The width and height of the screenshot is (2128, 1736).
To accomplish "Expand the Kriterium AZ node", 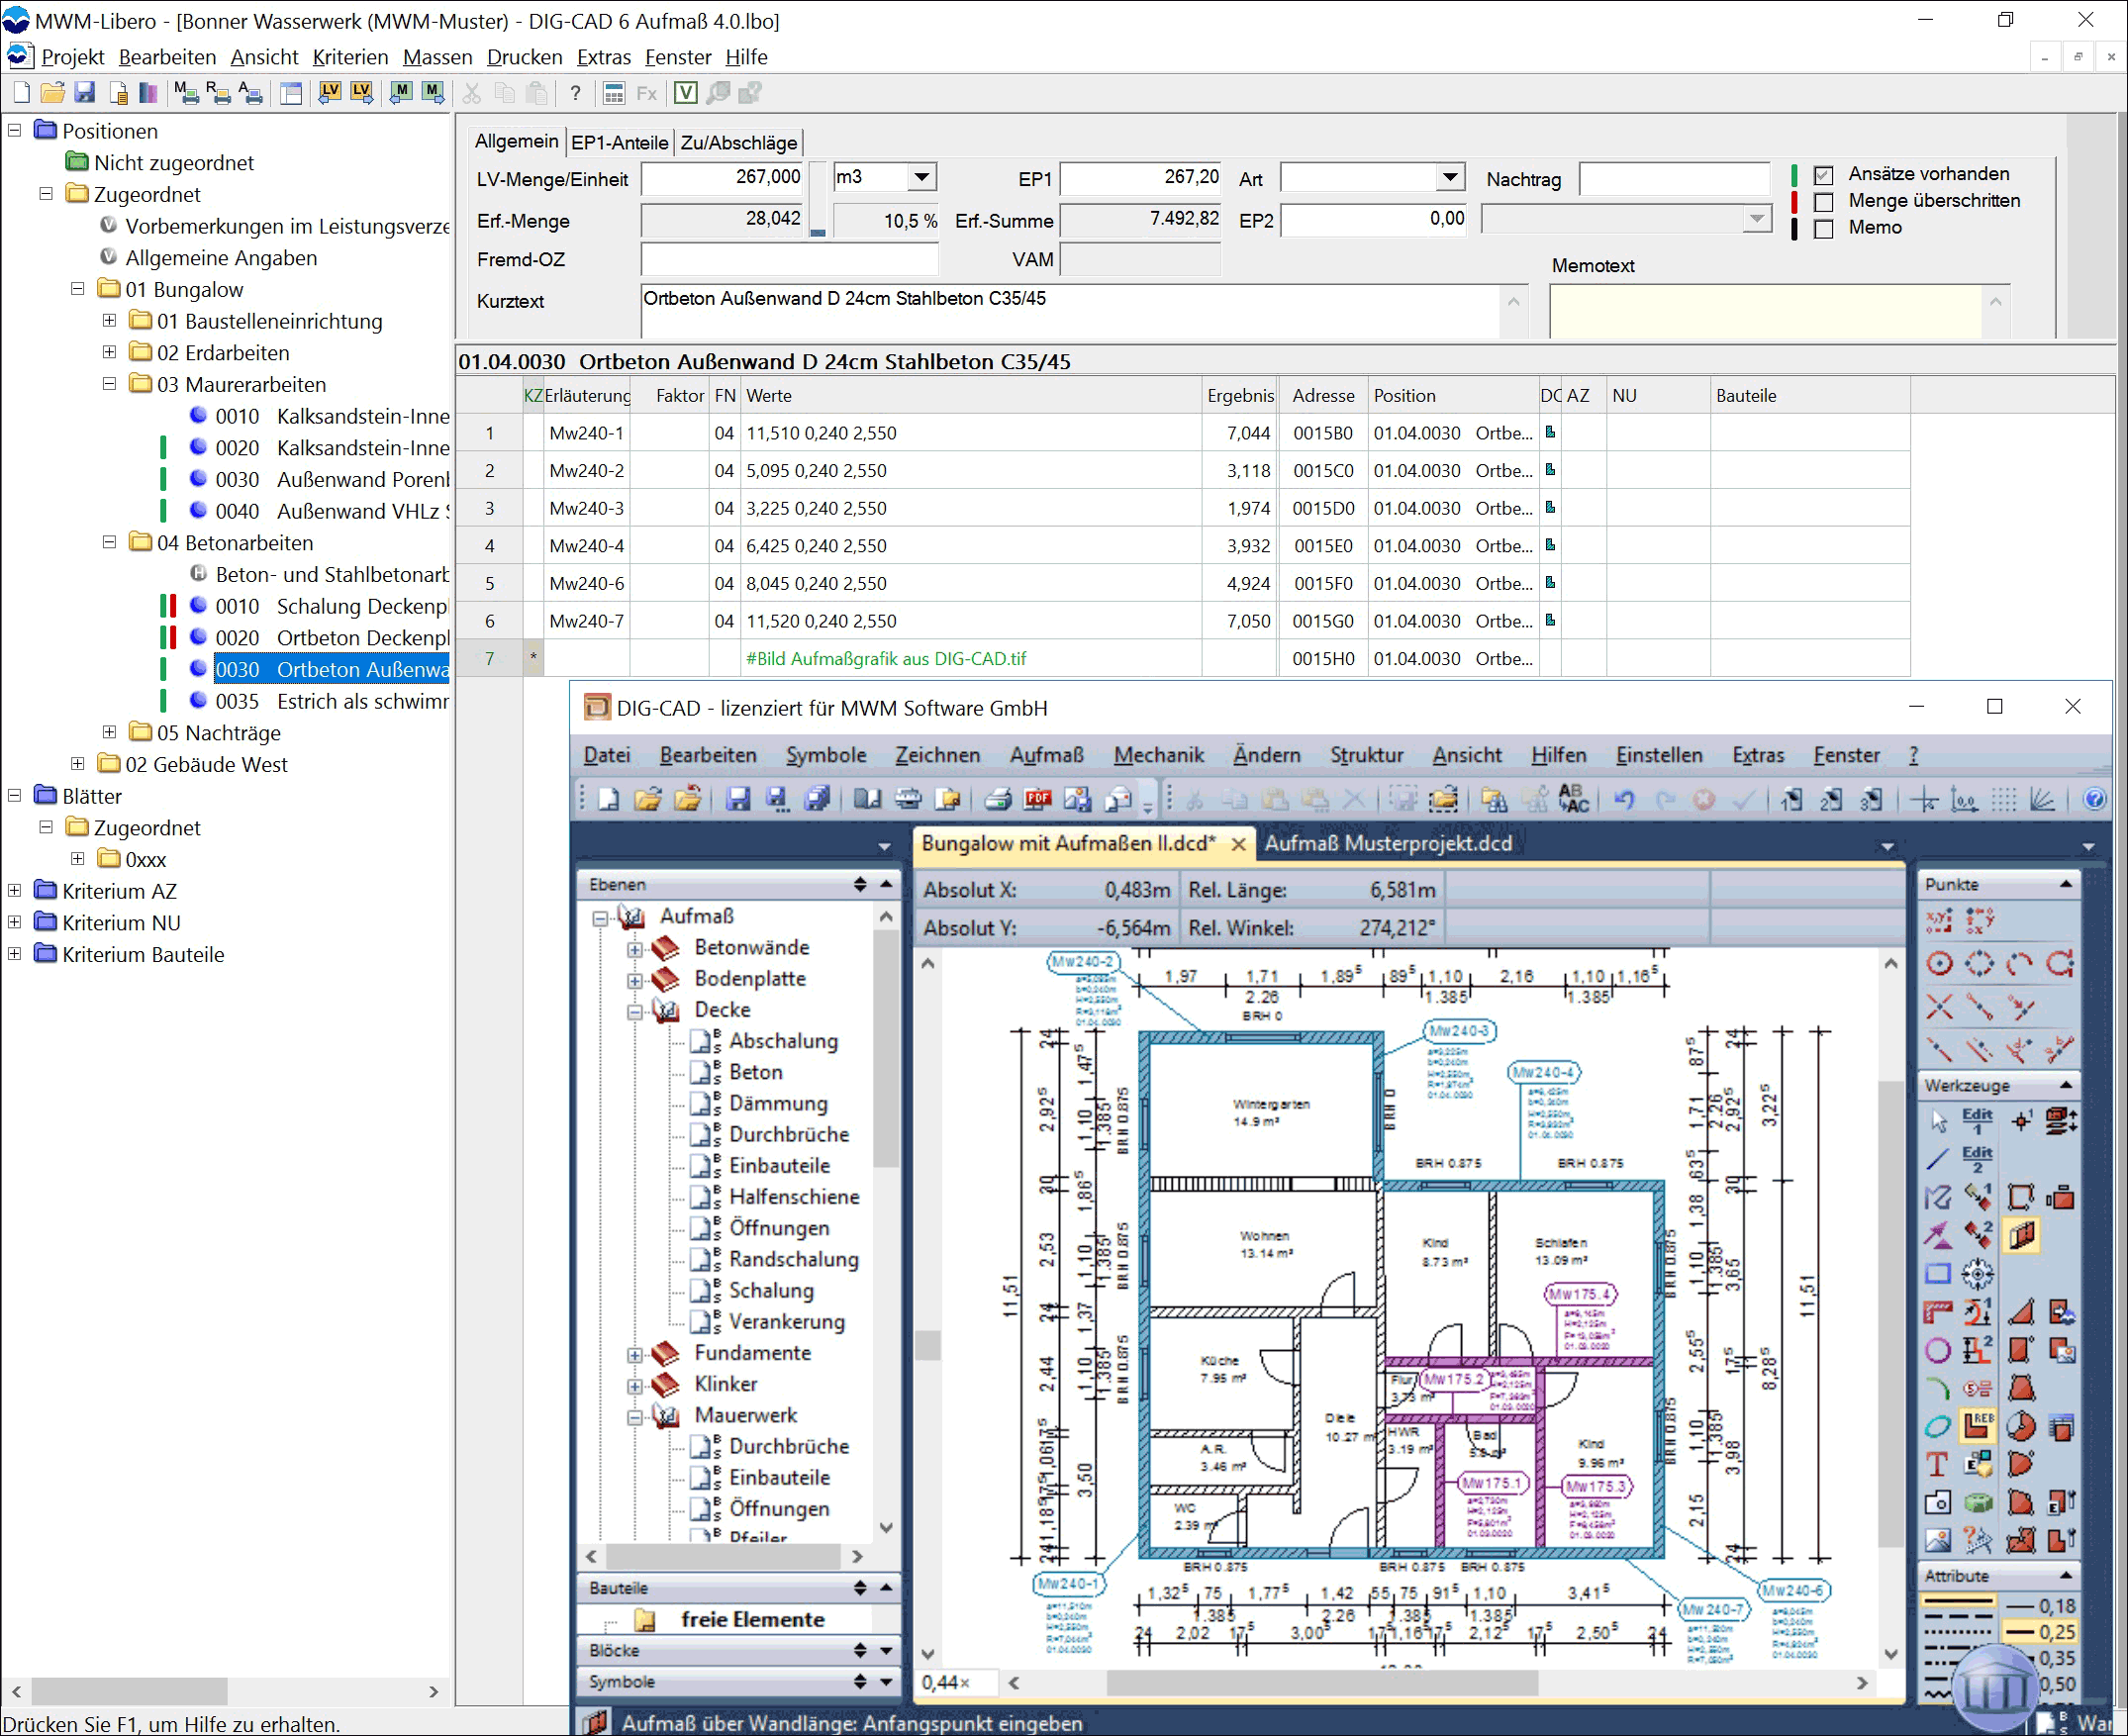I will pyautogui.click(x=15, y=890).
